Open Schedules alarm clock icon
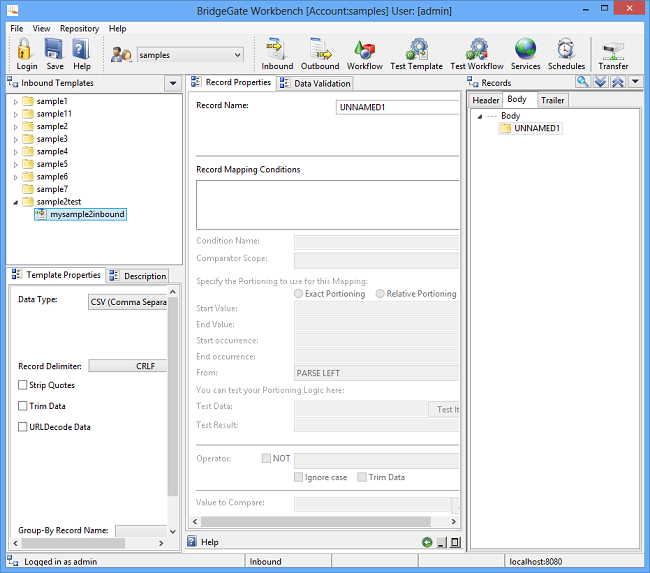 coord(566,49)
